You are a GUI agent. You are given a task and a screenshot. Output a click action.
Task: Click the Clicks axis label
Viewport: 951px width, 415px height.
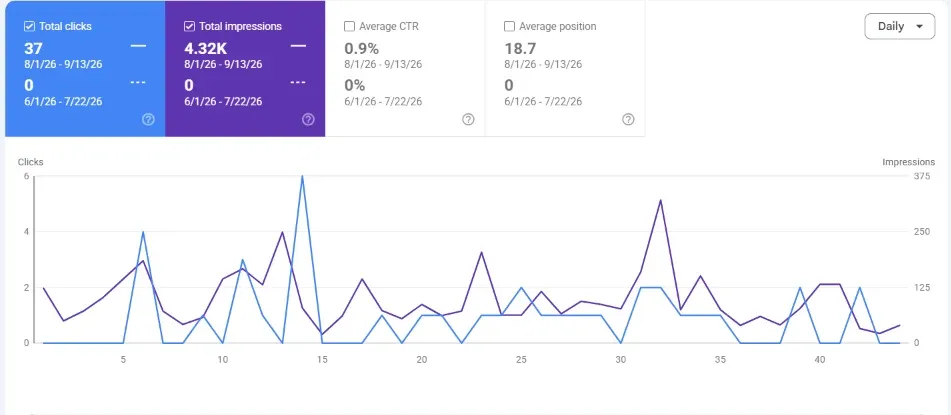coord(30,162)
